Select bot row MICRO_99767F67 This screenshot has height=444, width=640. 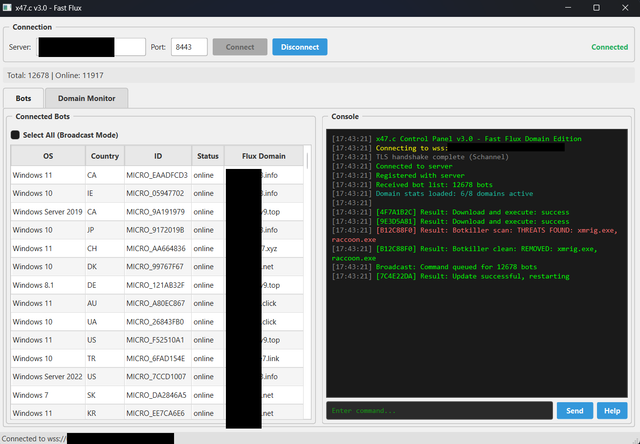pos(157,267)
